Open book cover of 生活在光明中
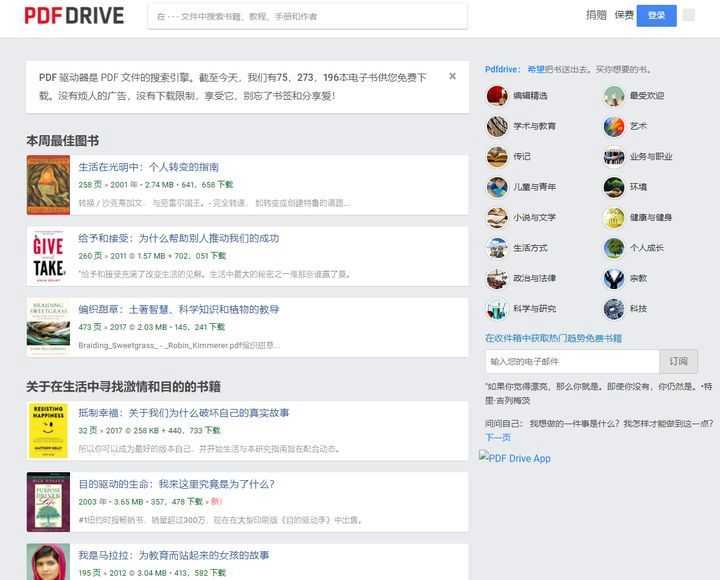This screenshot has height=580, width=720. [x=48, y=185]
